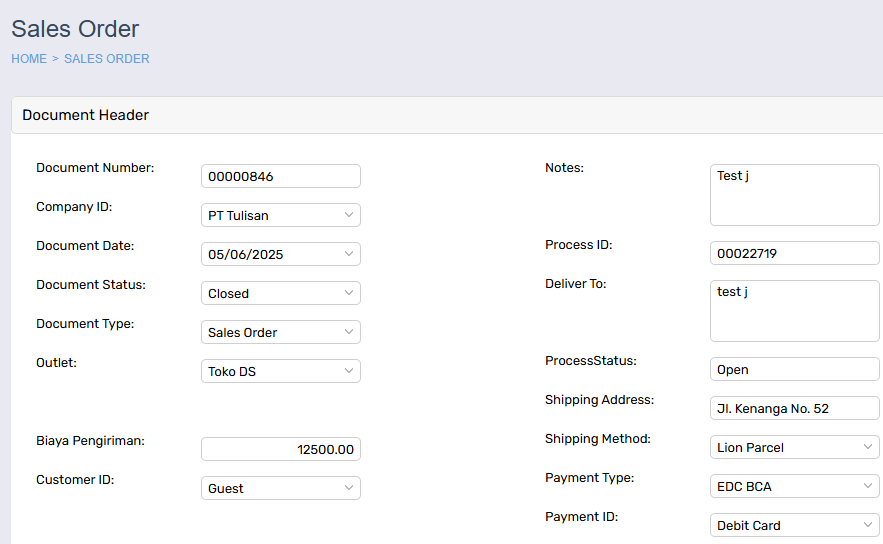883x544 pixels.
Task: Click the Document Header panel title
Action: pos(86,115)
